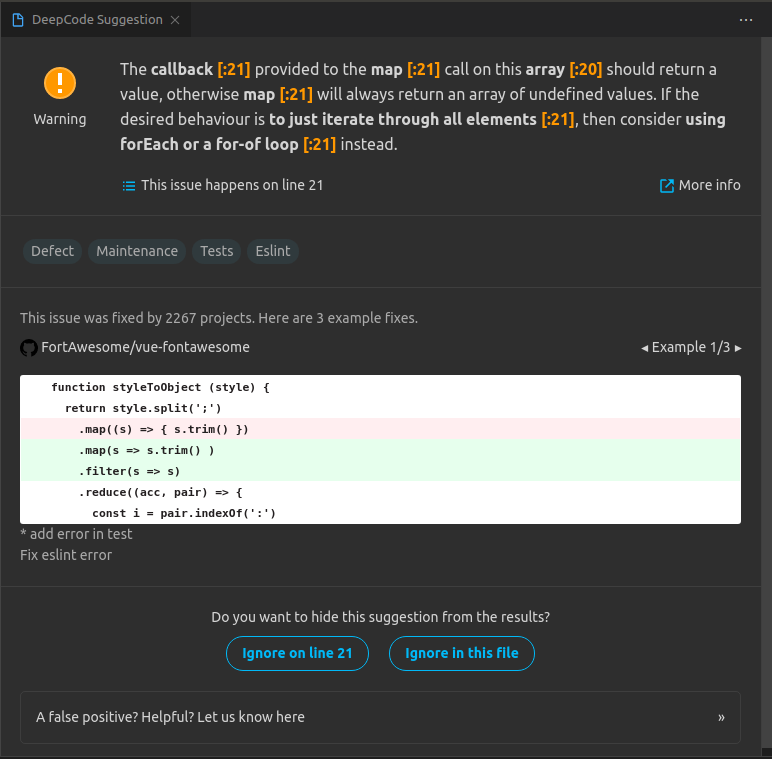Click the orange Warning severity icon
772x759 pixels.
(x=60, y=82)
